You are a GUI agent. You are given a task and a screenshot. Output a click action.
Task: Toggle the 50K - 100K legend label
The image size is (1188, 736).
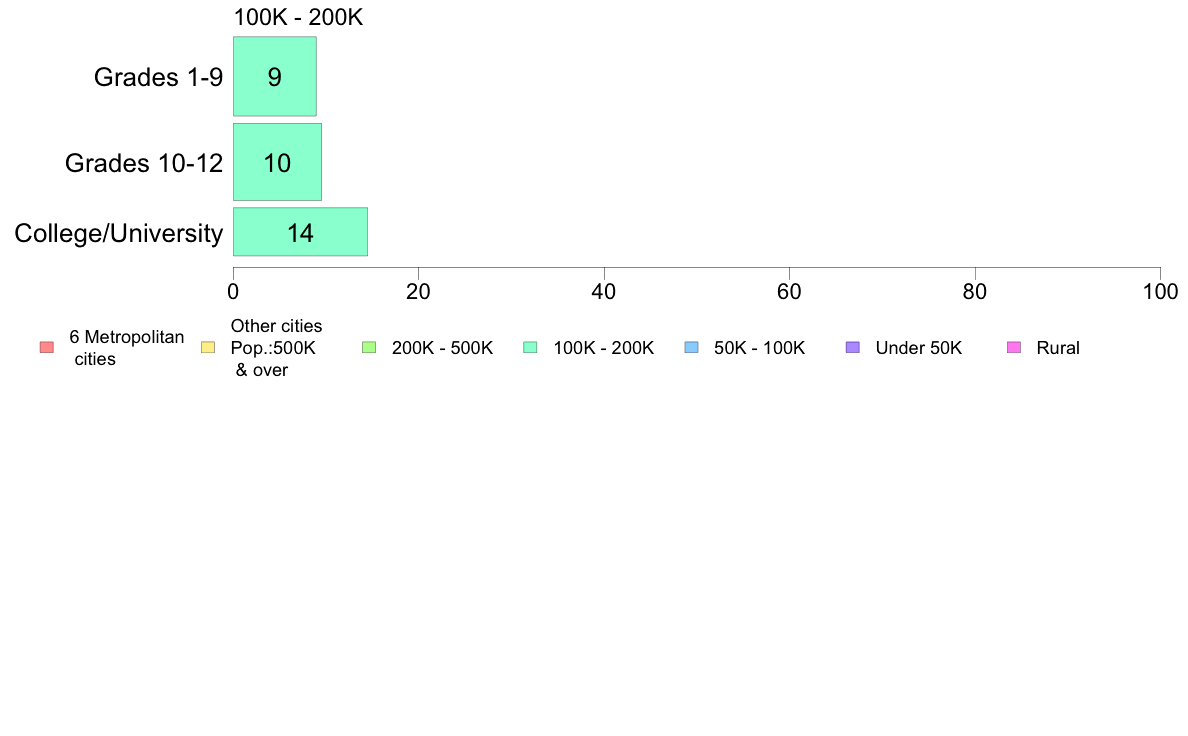[x=759, y=348]
